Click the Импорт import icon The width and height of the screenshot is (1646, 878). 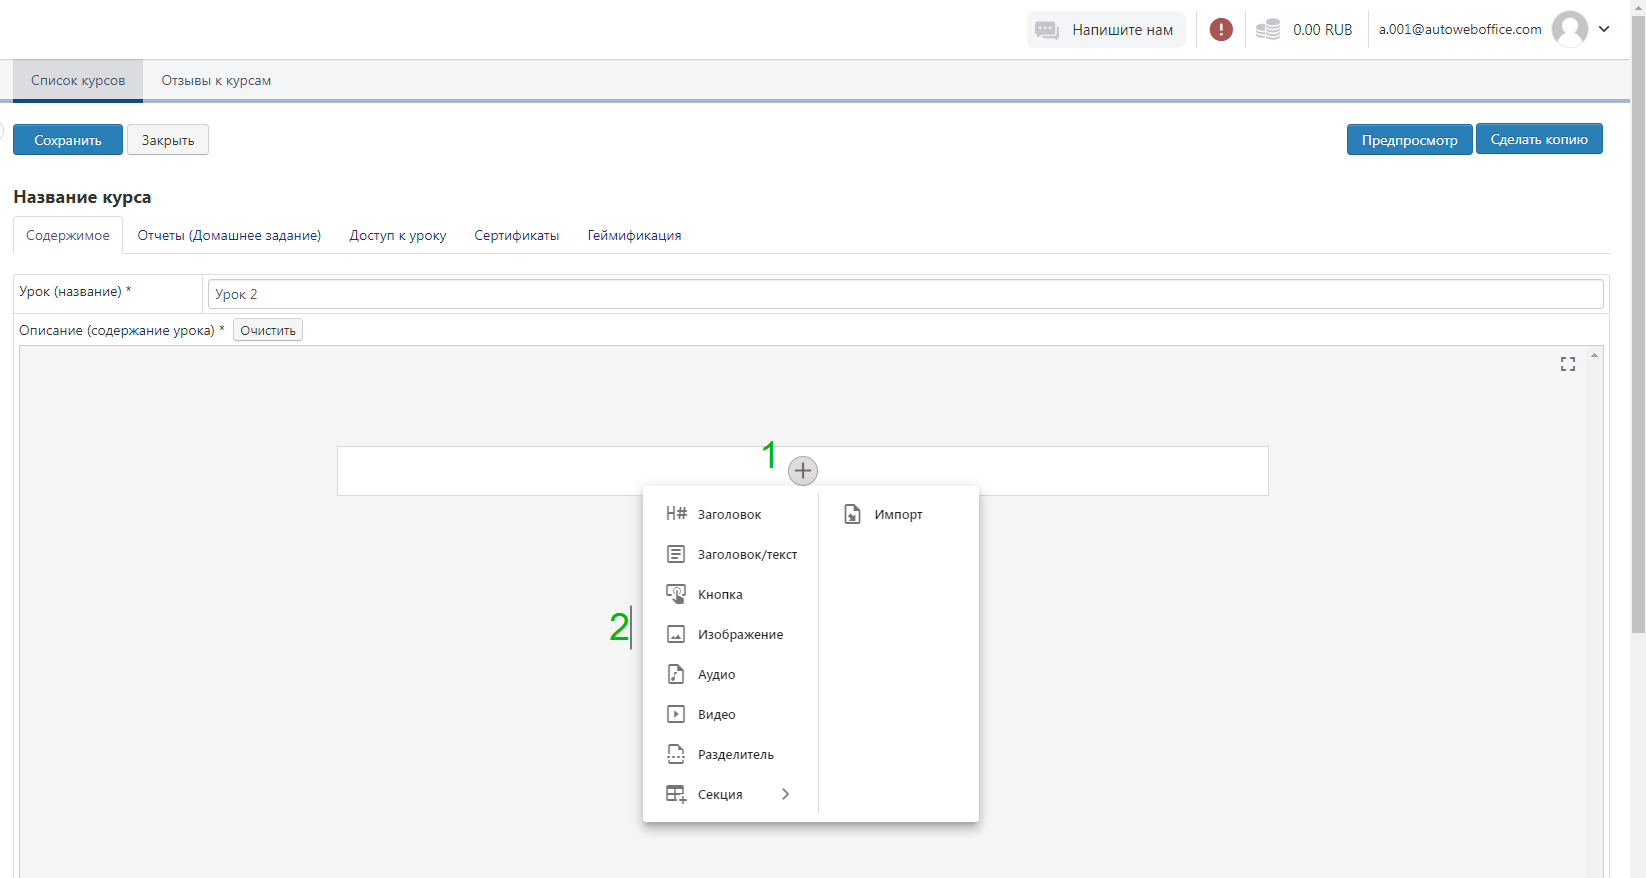click(x=852, y=514)
